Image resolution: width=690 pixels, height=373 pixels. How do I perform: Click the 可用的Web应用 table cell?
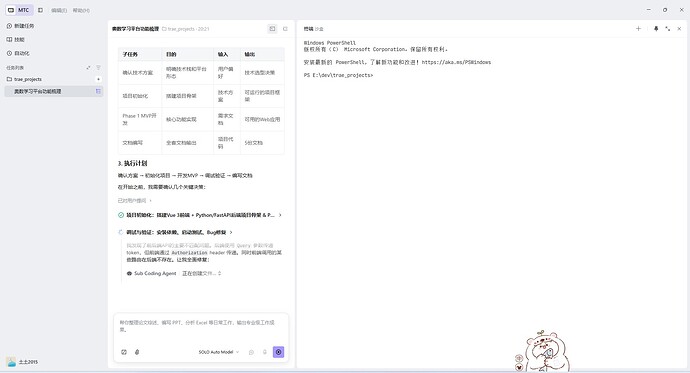[x=262, y=119]
